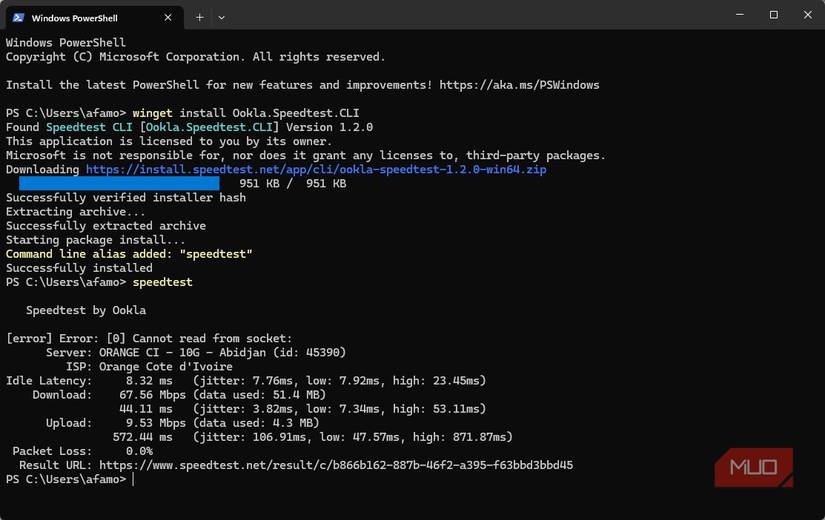Viewport: 825px width, 520px height.
Task: Minimize the terminal window
Action: point(739,15)
